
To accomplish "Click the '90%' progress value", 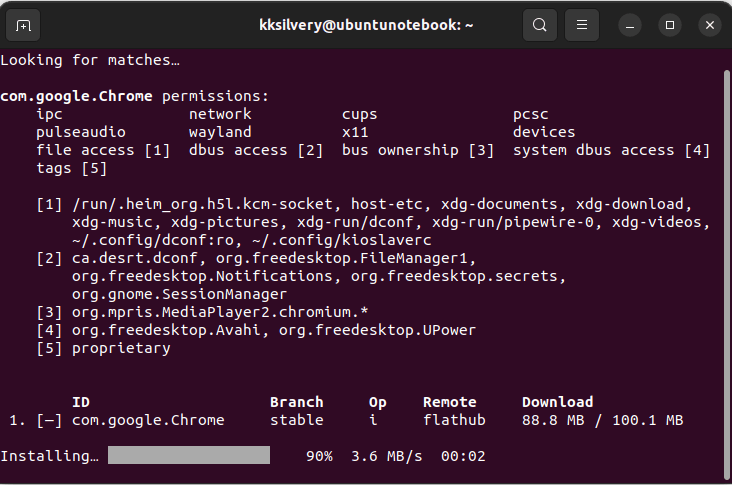I will [319, 456].
